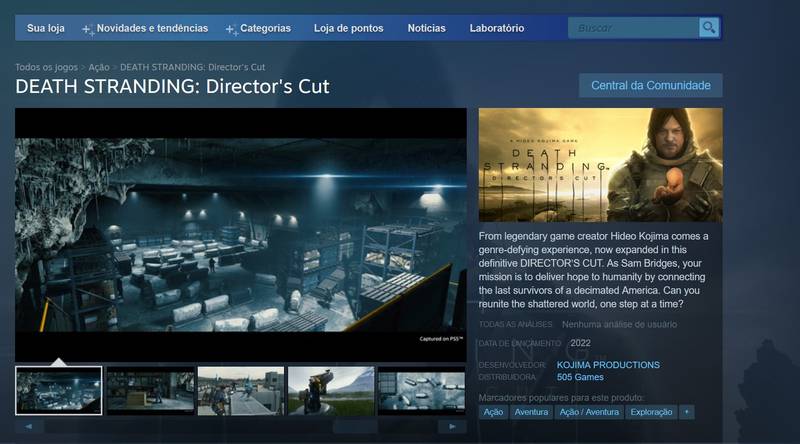This screenshot has height=444, width=800.
Task: Open the Categorias menu
Action: click(265, 28)
